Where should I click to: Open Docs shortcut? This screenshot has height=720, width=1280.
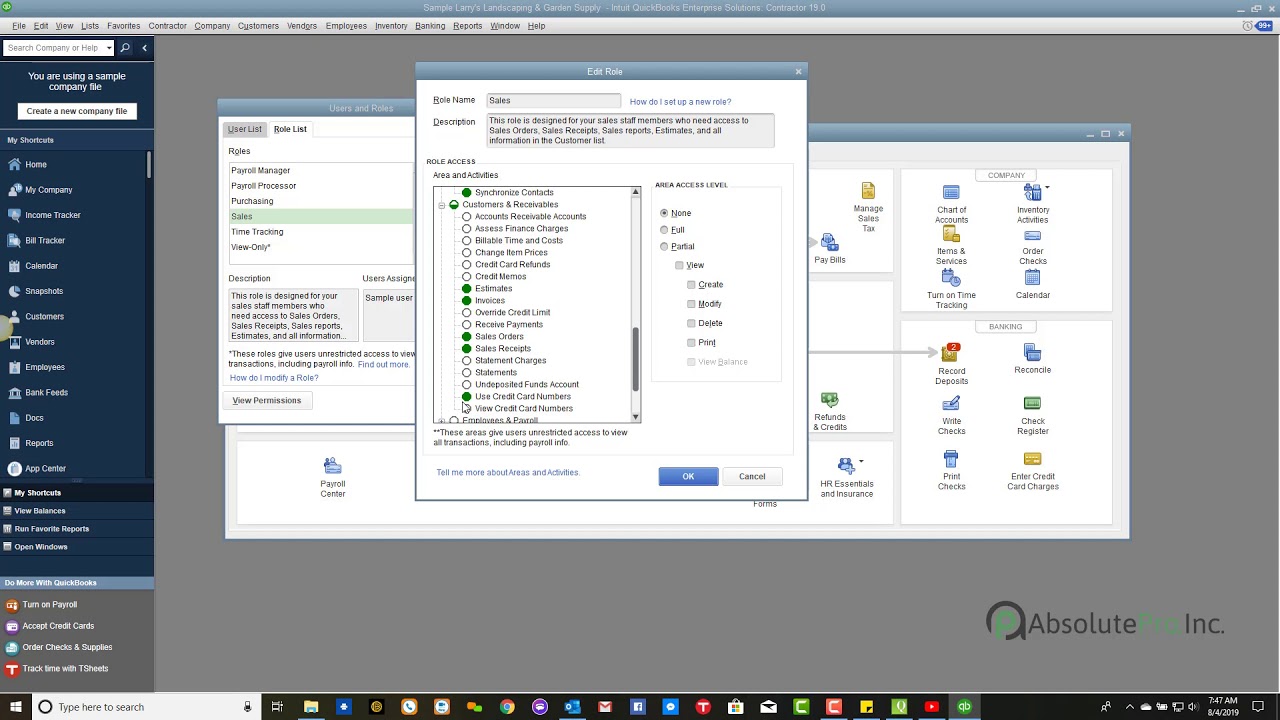tap(34, 418)
